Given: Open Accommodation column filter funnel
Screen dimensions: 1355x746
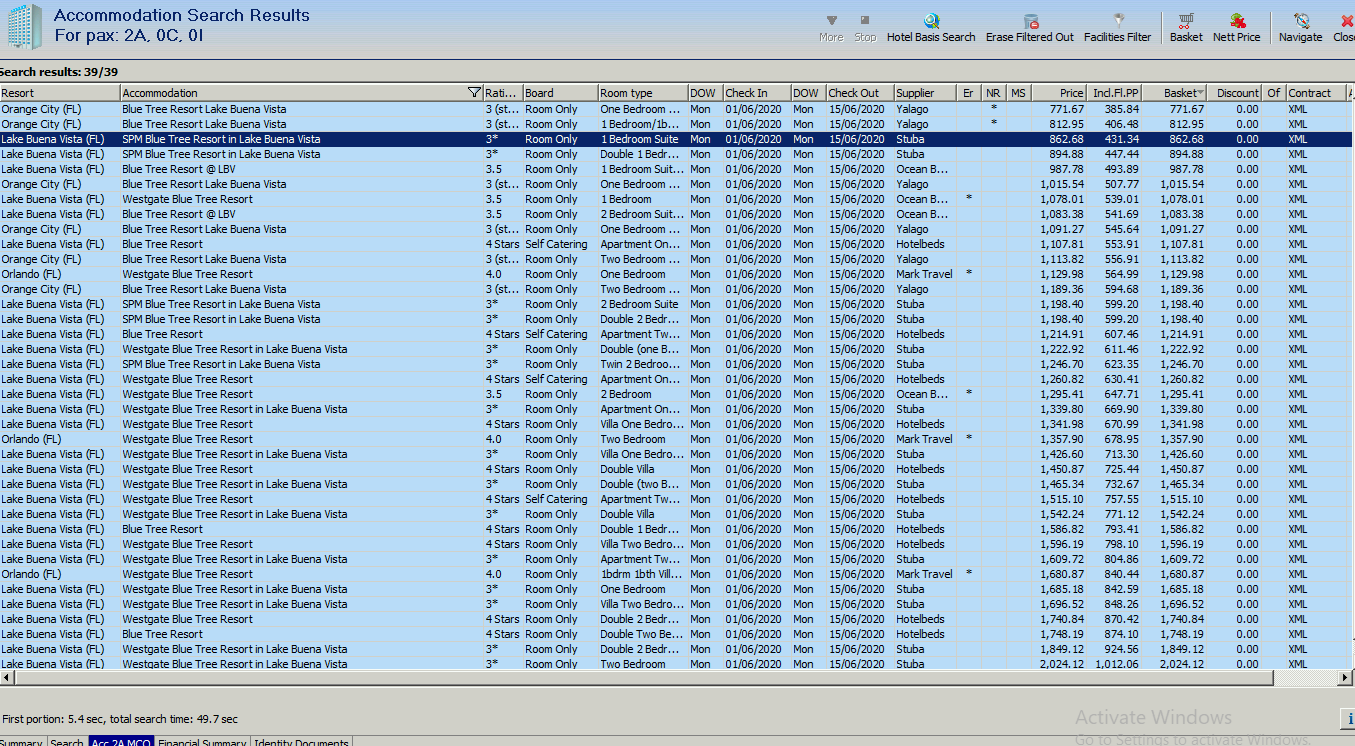Looking at the screenshot, I should point(474,93).
